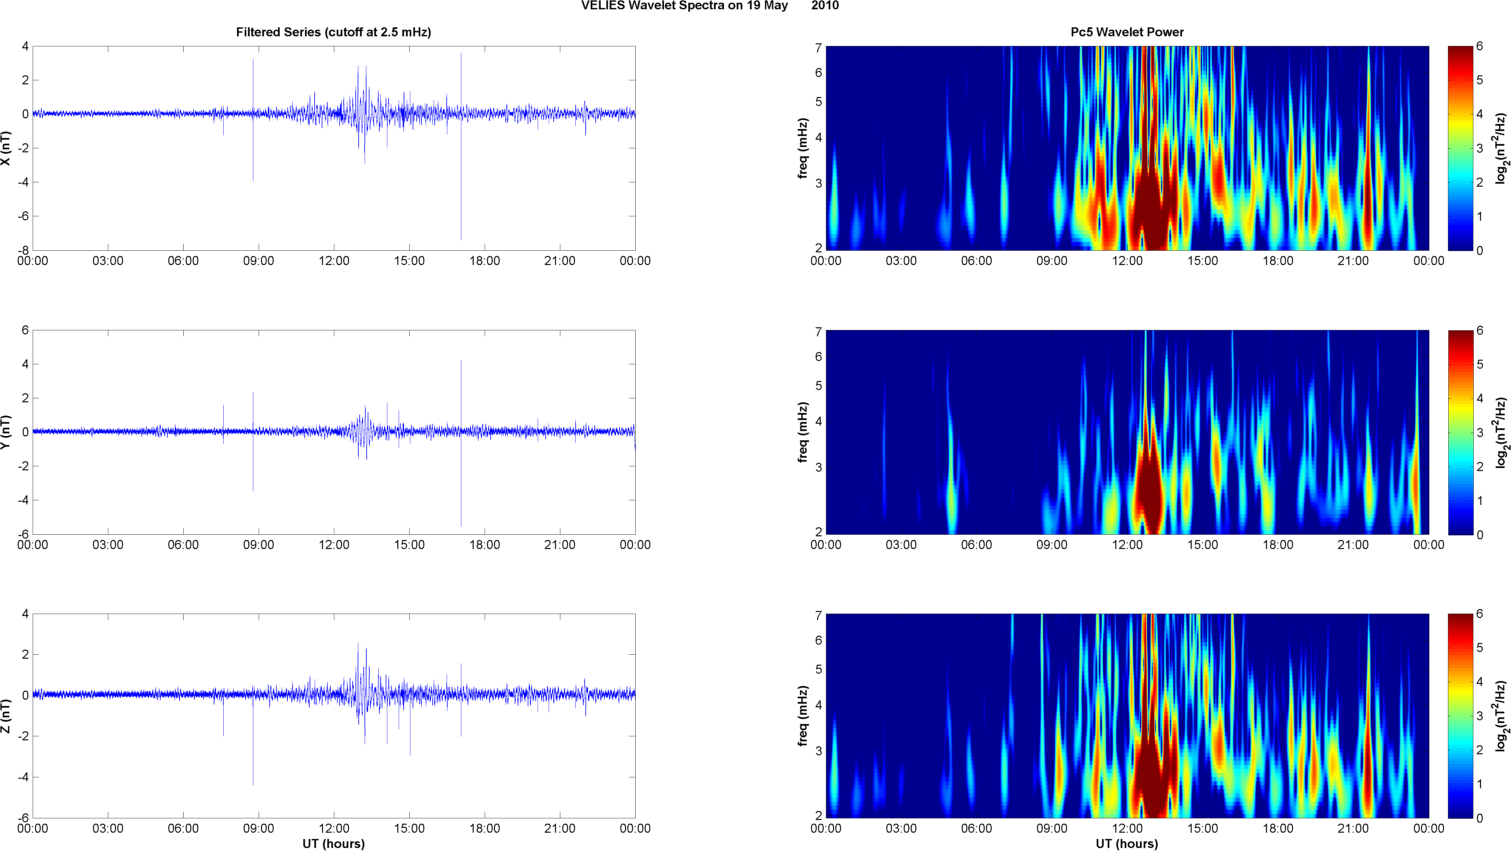Screen dimensions: 1511x851
Task: Click the top colorbar's log2(nT²/Hz) label
Action: point(1502,148)
